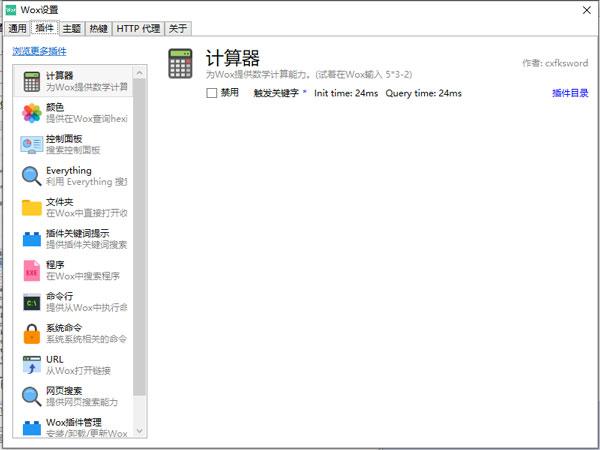
Task: Open the HTTP 代理 proxy tab
Action: pyautogui.click(x=138, y=28)
